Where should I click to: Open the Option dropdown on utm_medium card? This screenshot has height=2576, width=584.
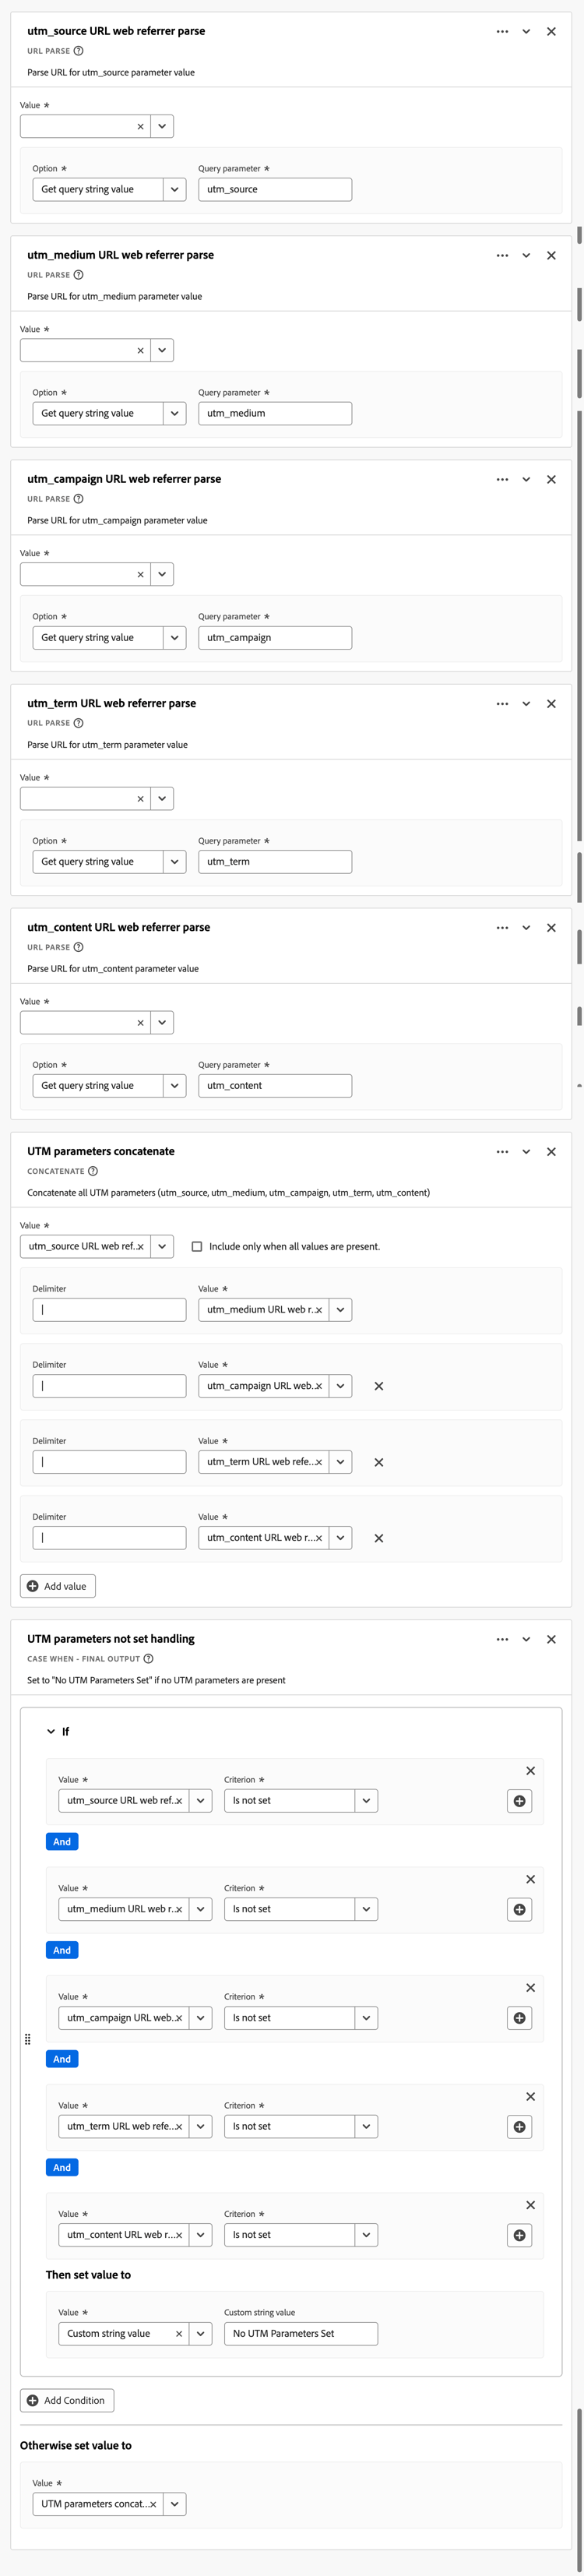[174, 412]
